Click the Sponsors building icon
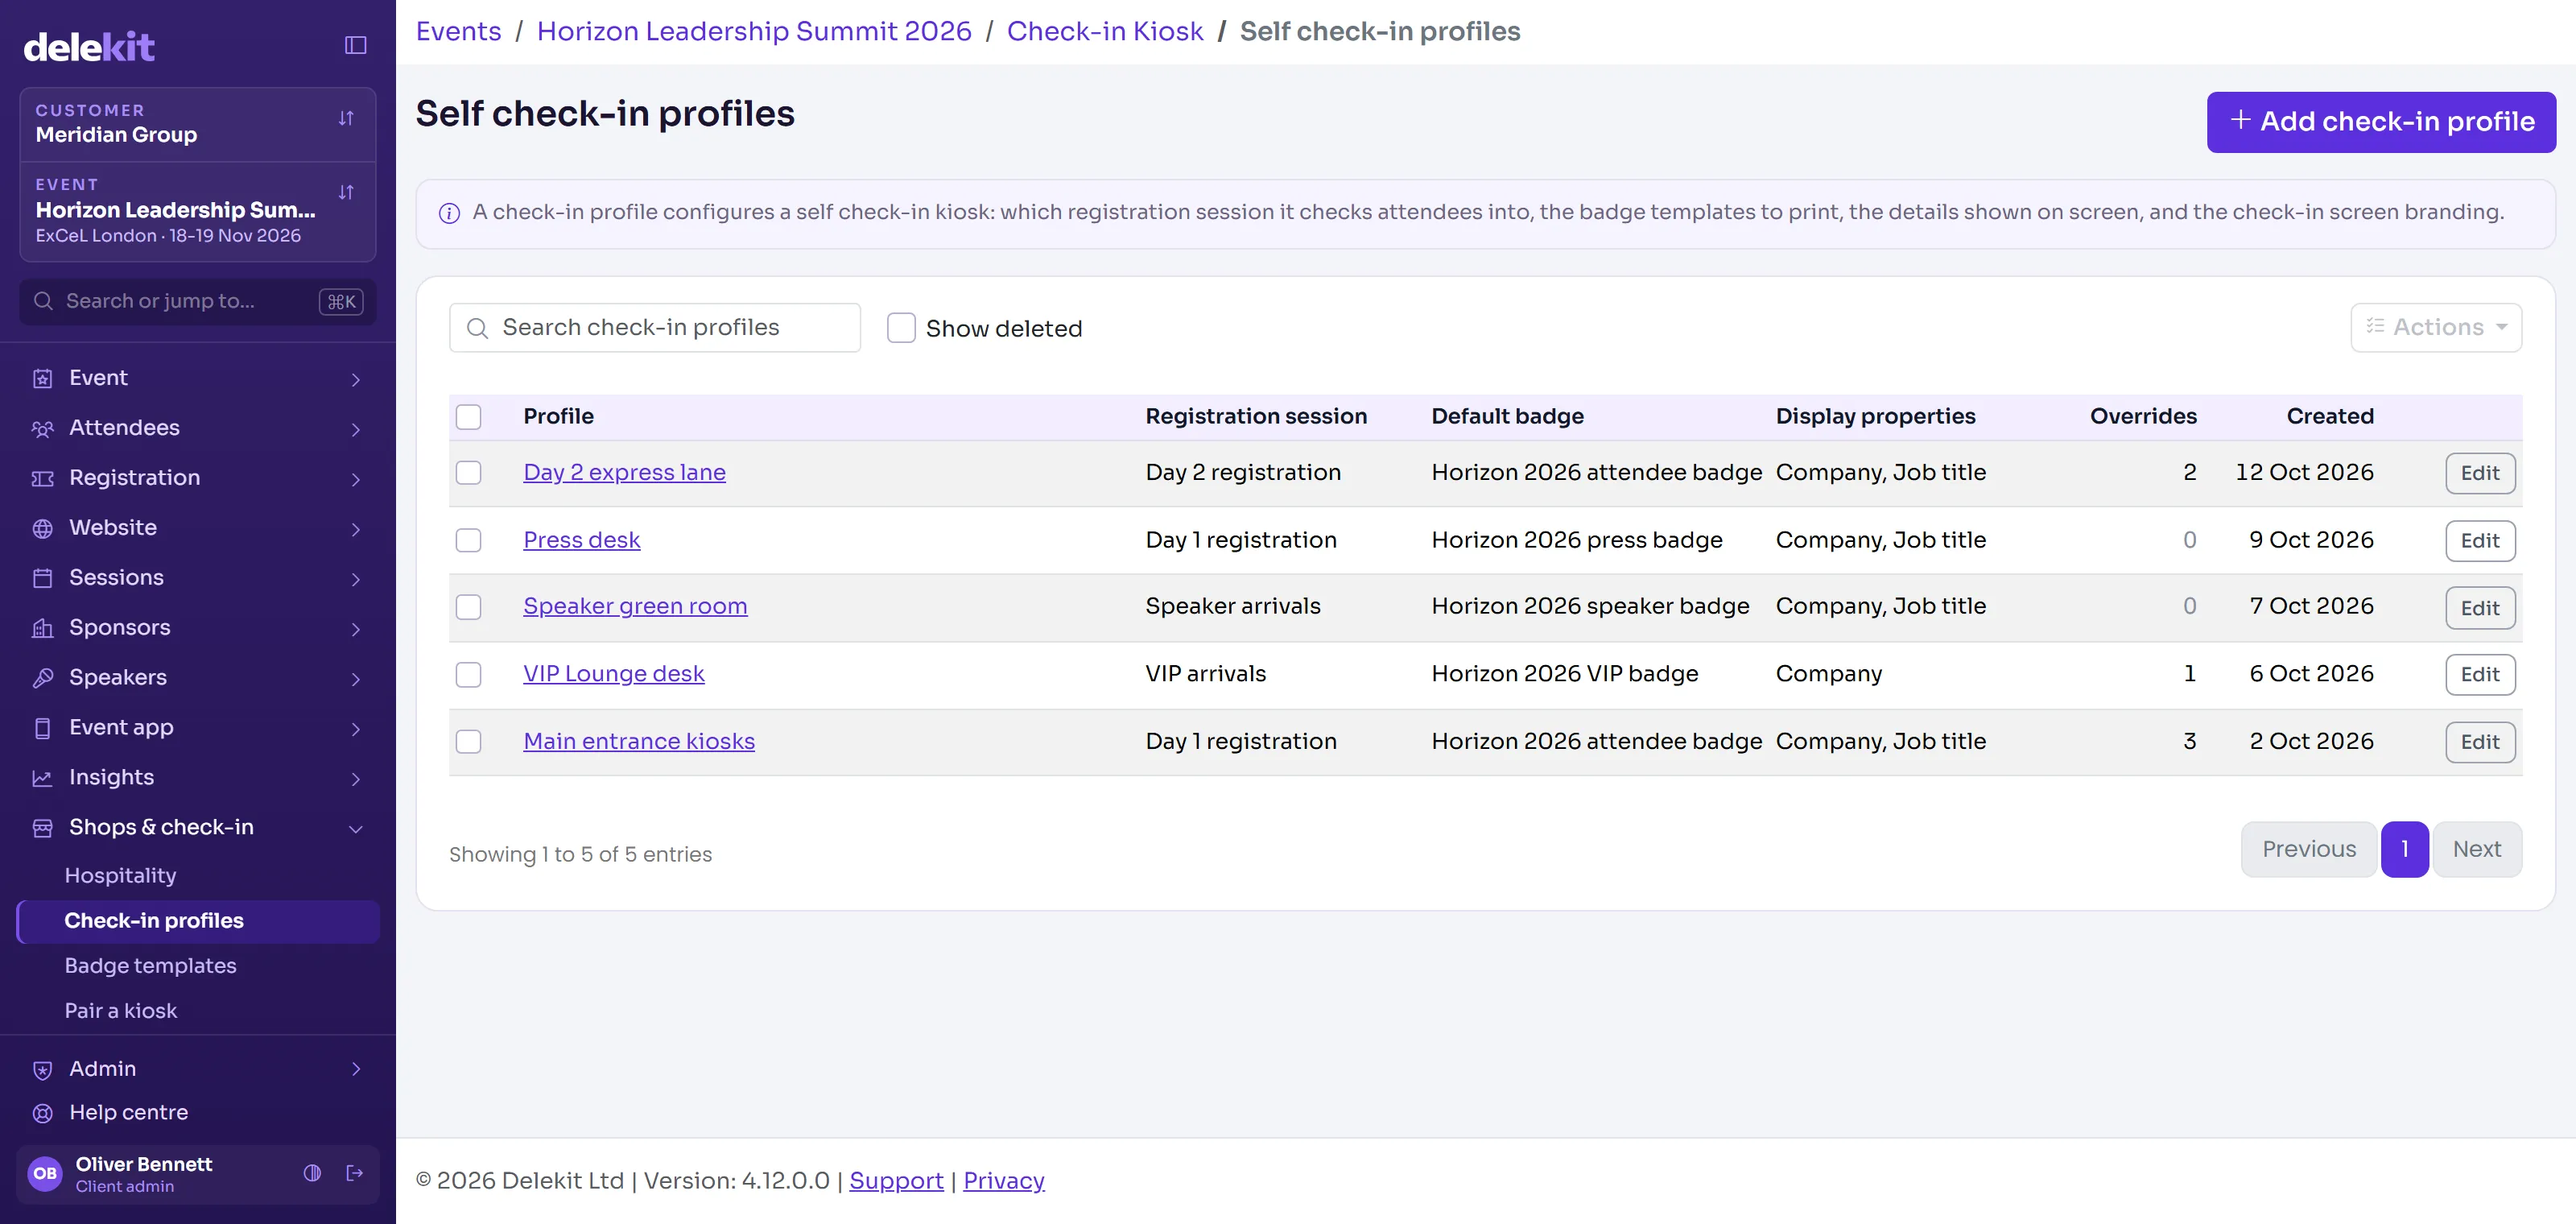Image resolution: width=2576 pixels, height=1224 pixels. (42, 628)
